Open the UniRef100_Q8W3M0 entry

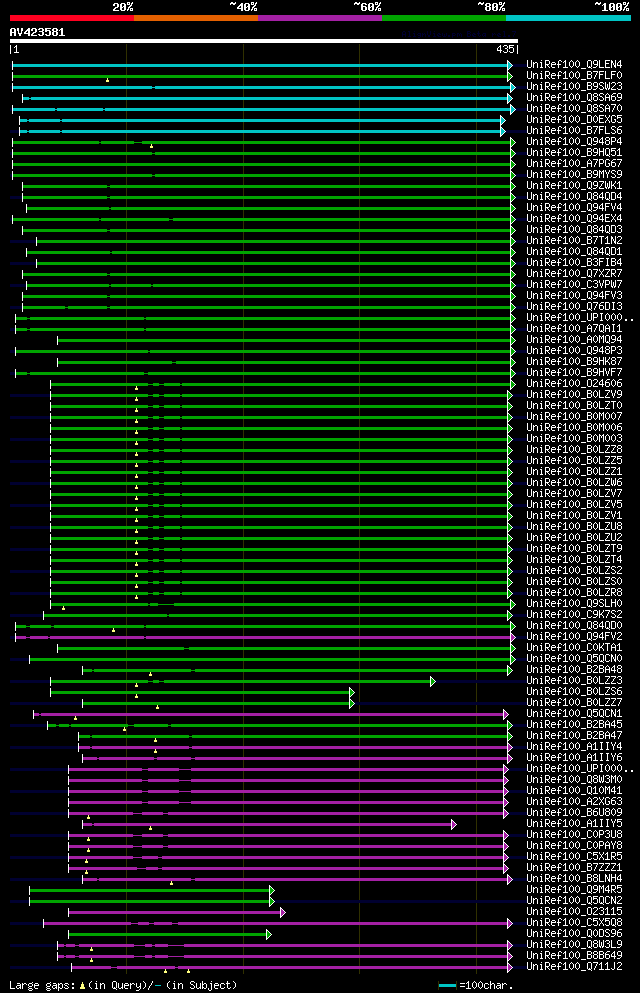574,780
